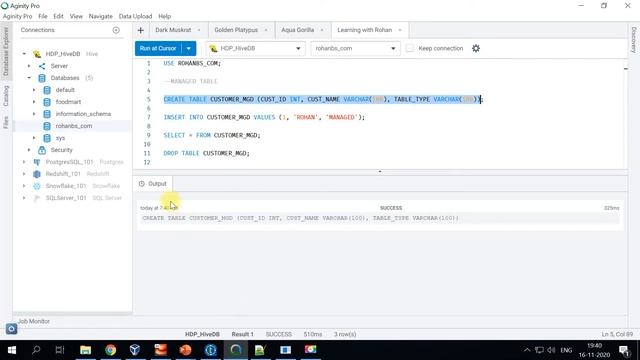Expand the Server node

click(x=29, y=66)
